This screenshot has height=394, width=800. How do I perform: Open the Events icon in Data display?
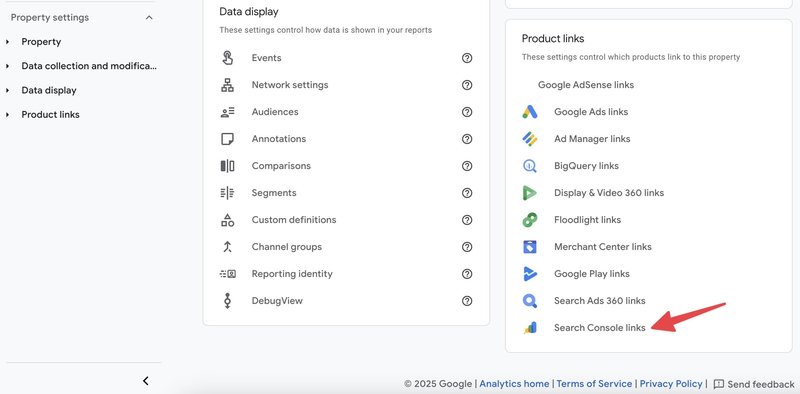(228, 58)
